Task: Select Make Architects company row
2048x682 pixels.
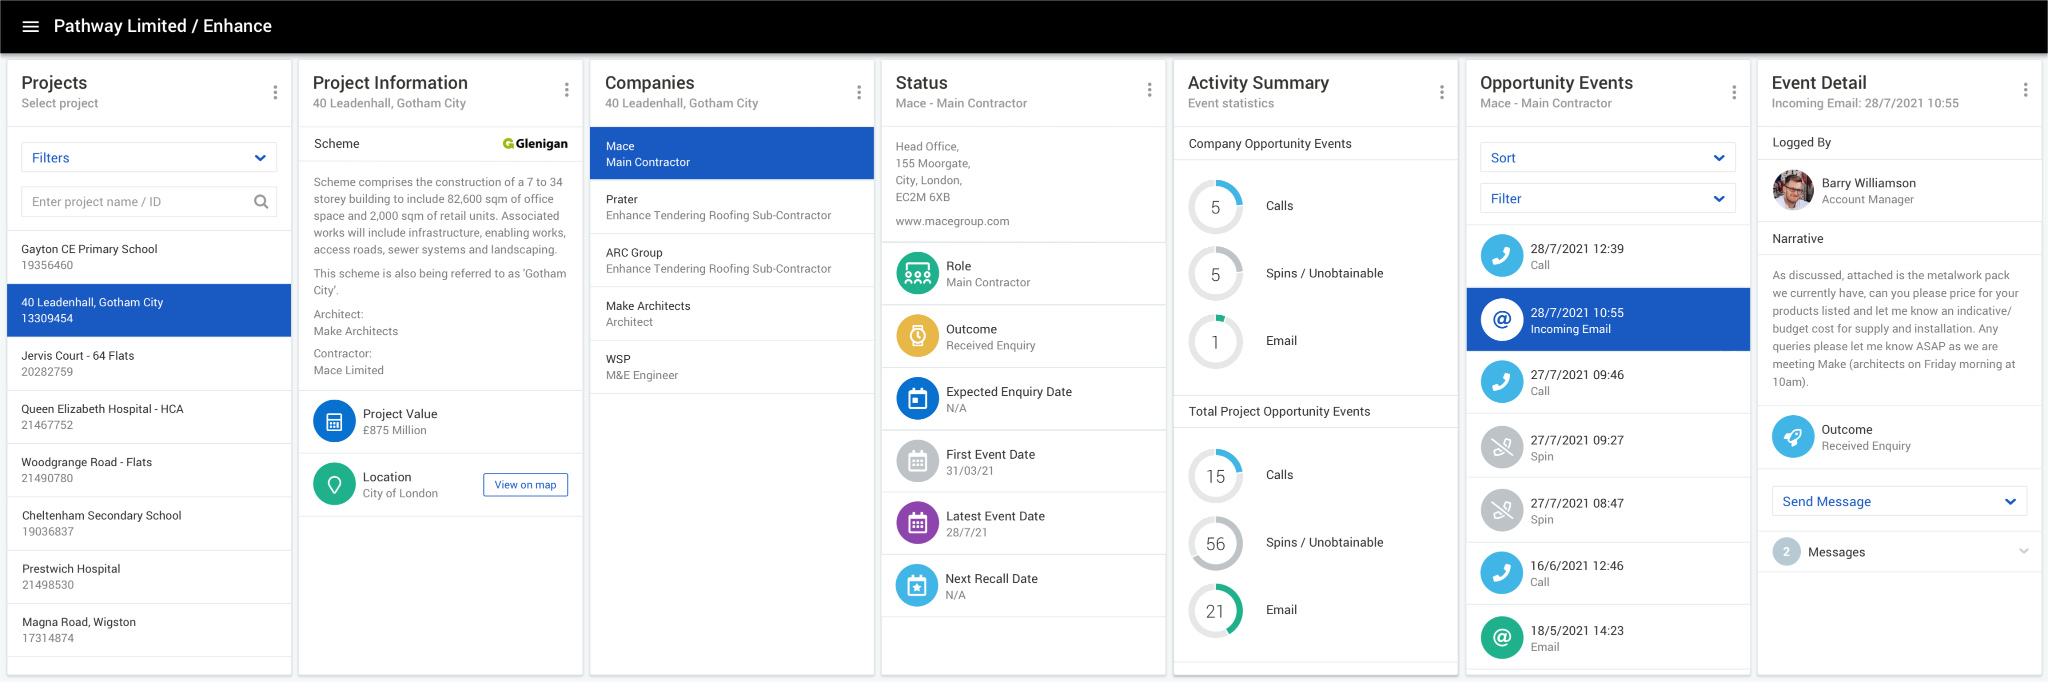Action: coord(732,314)
